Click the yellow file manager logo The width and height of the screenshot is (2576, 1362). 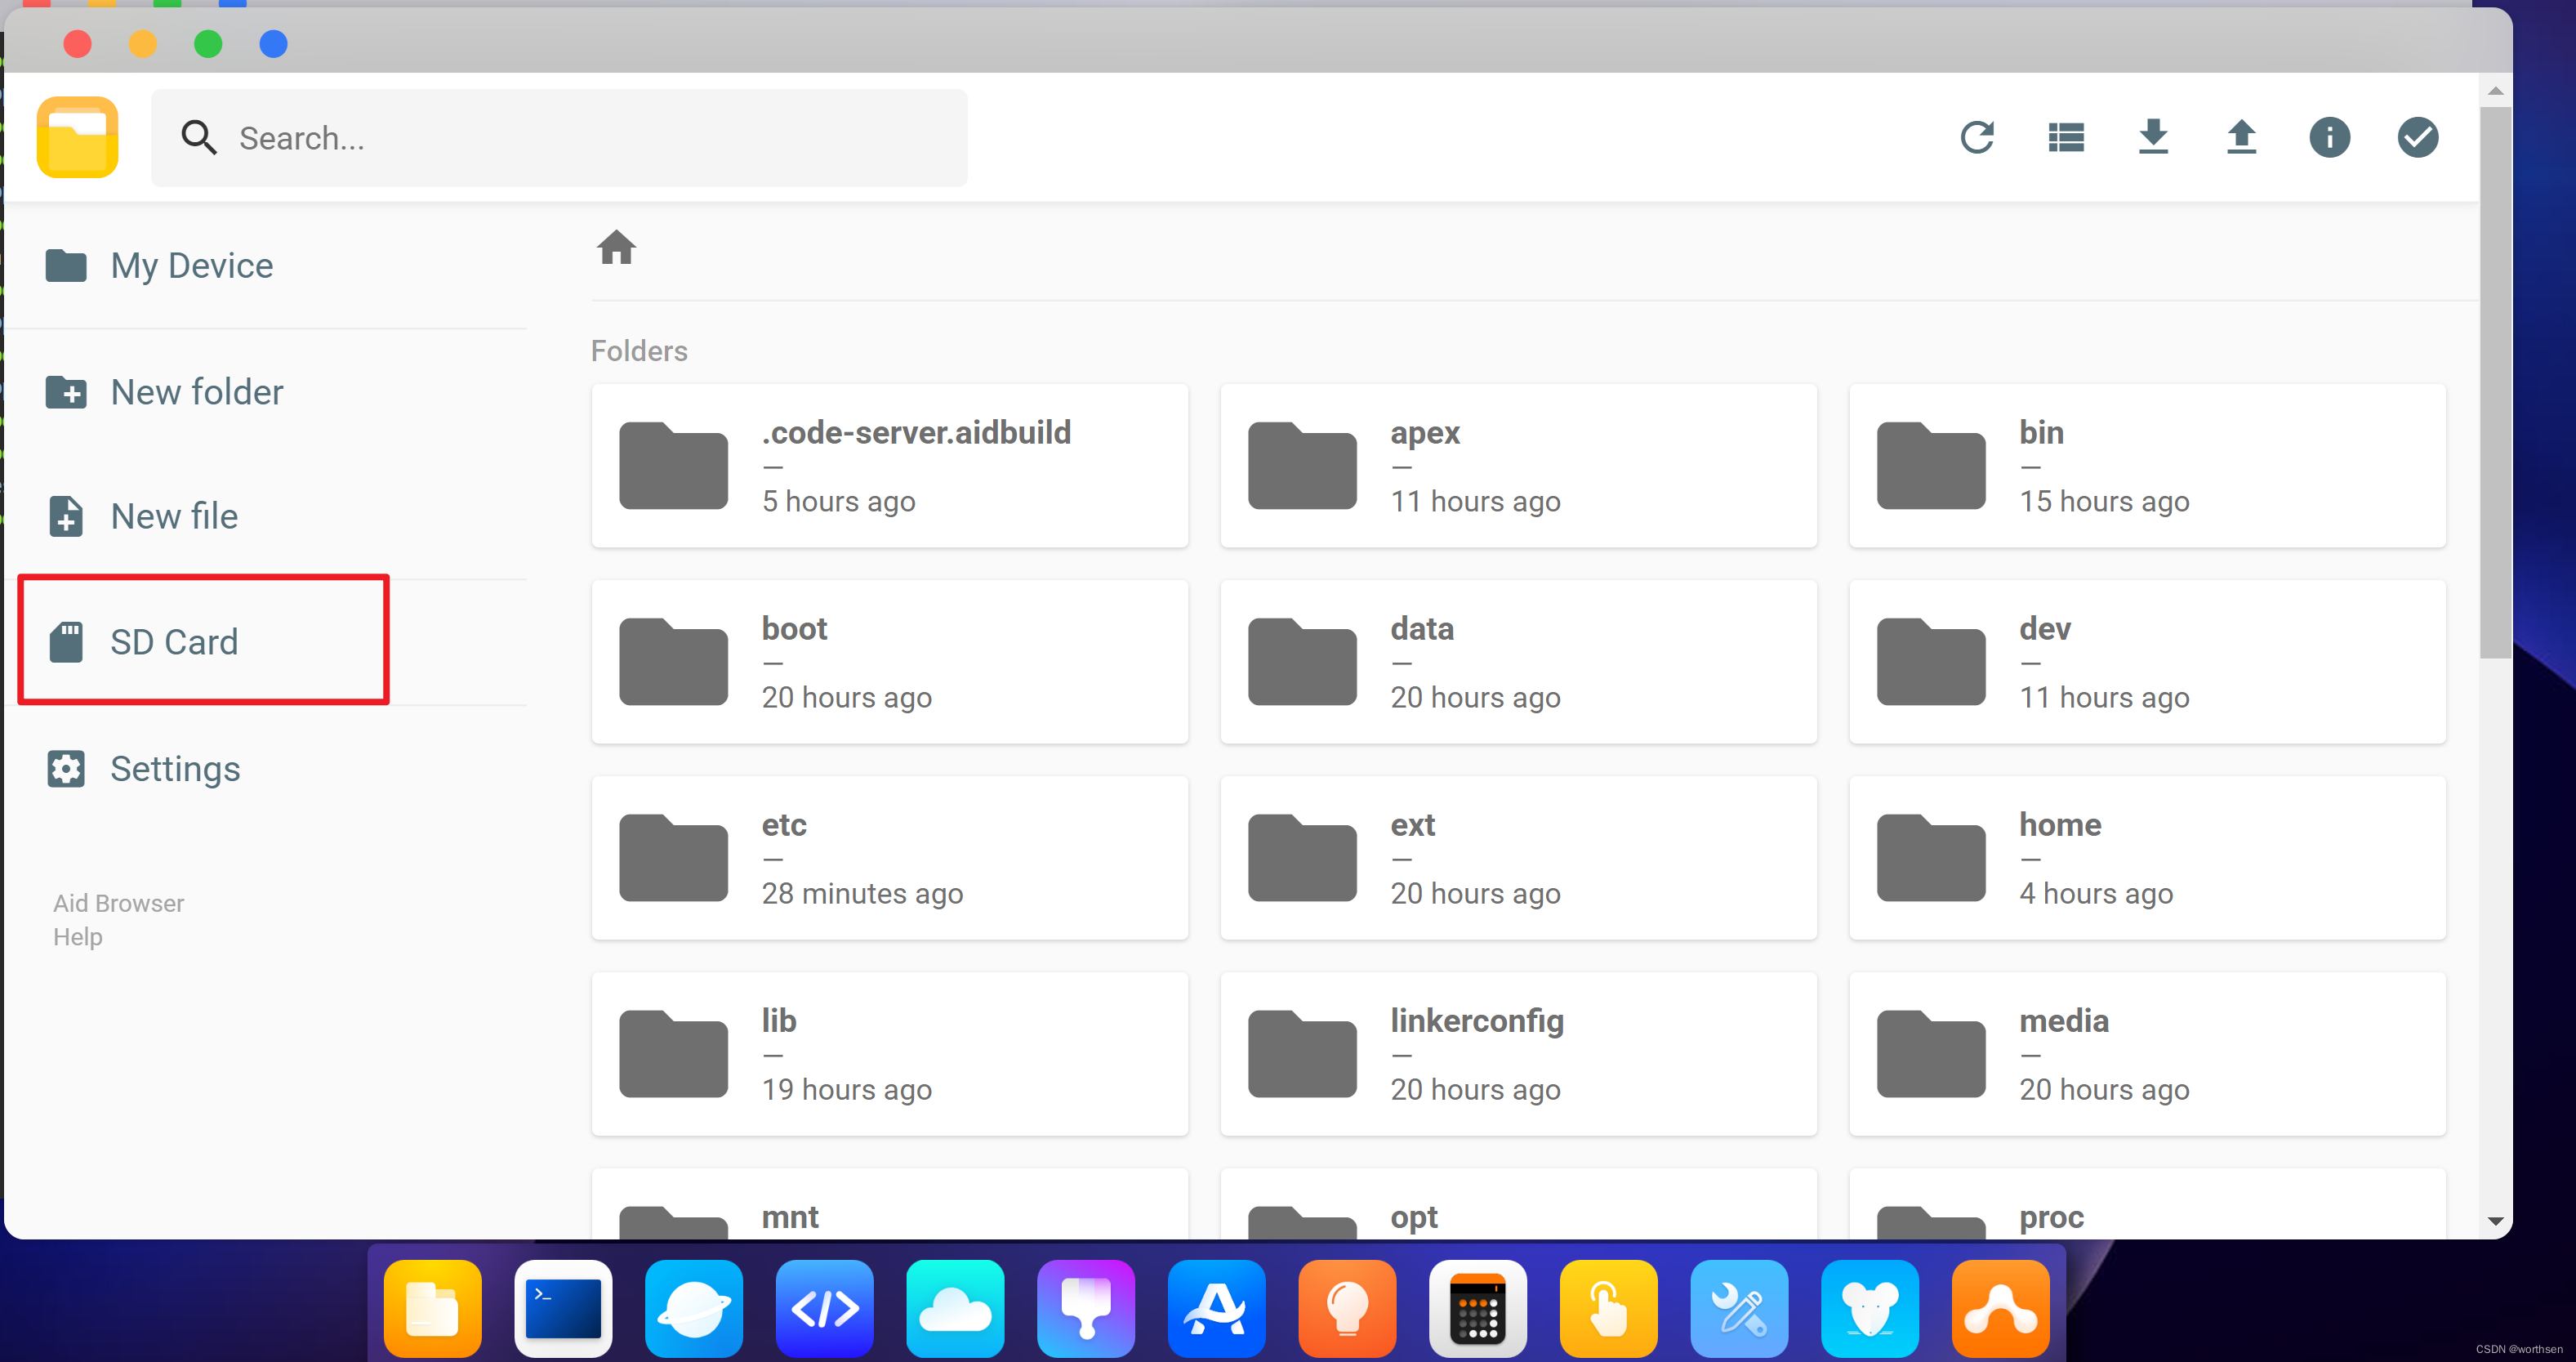click(x=78, y=137)
